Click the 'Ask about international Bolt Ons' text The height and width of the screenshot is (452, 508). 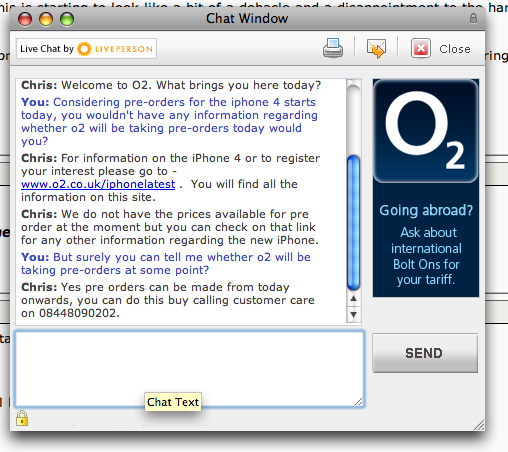point(426,256)
